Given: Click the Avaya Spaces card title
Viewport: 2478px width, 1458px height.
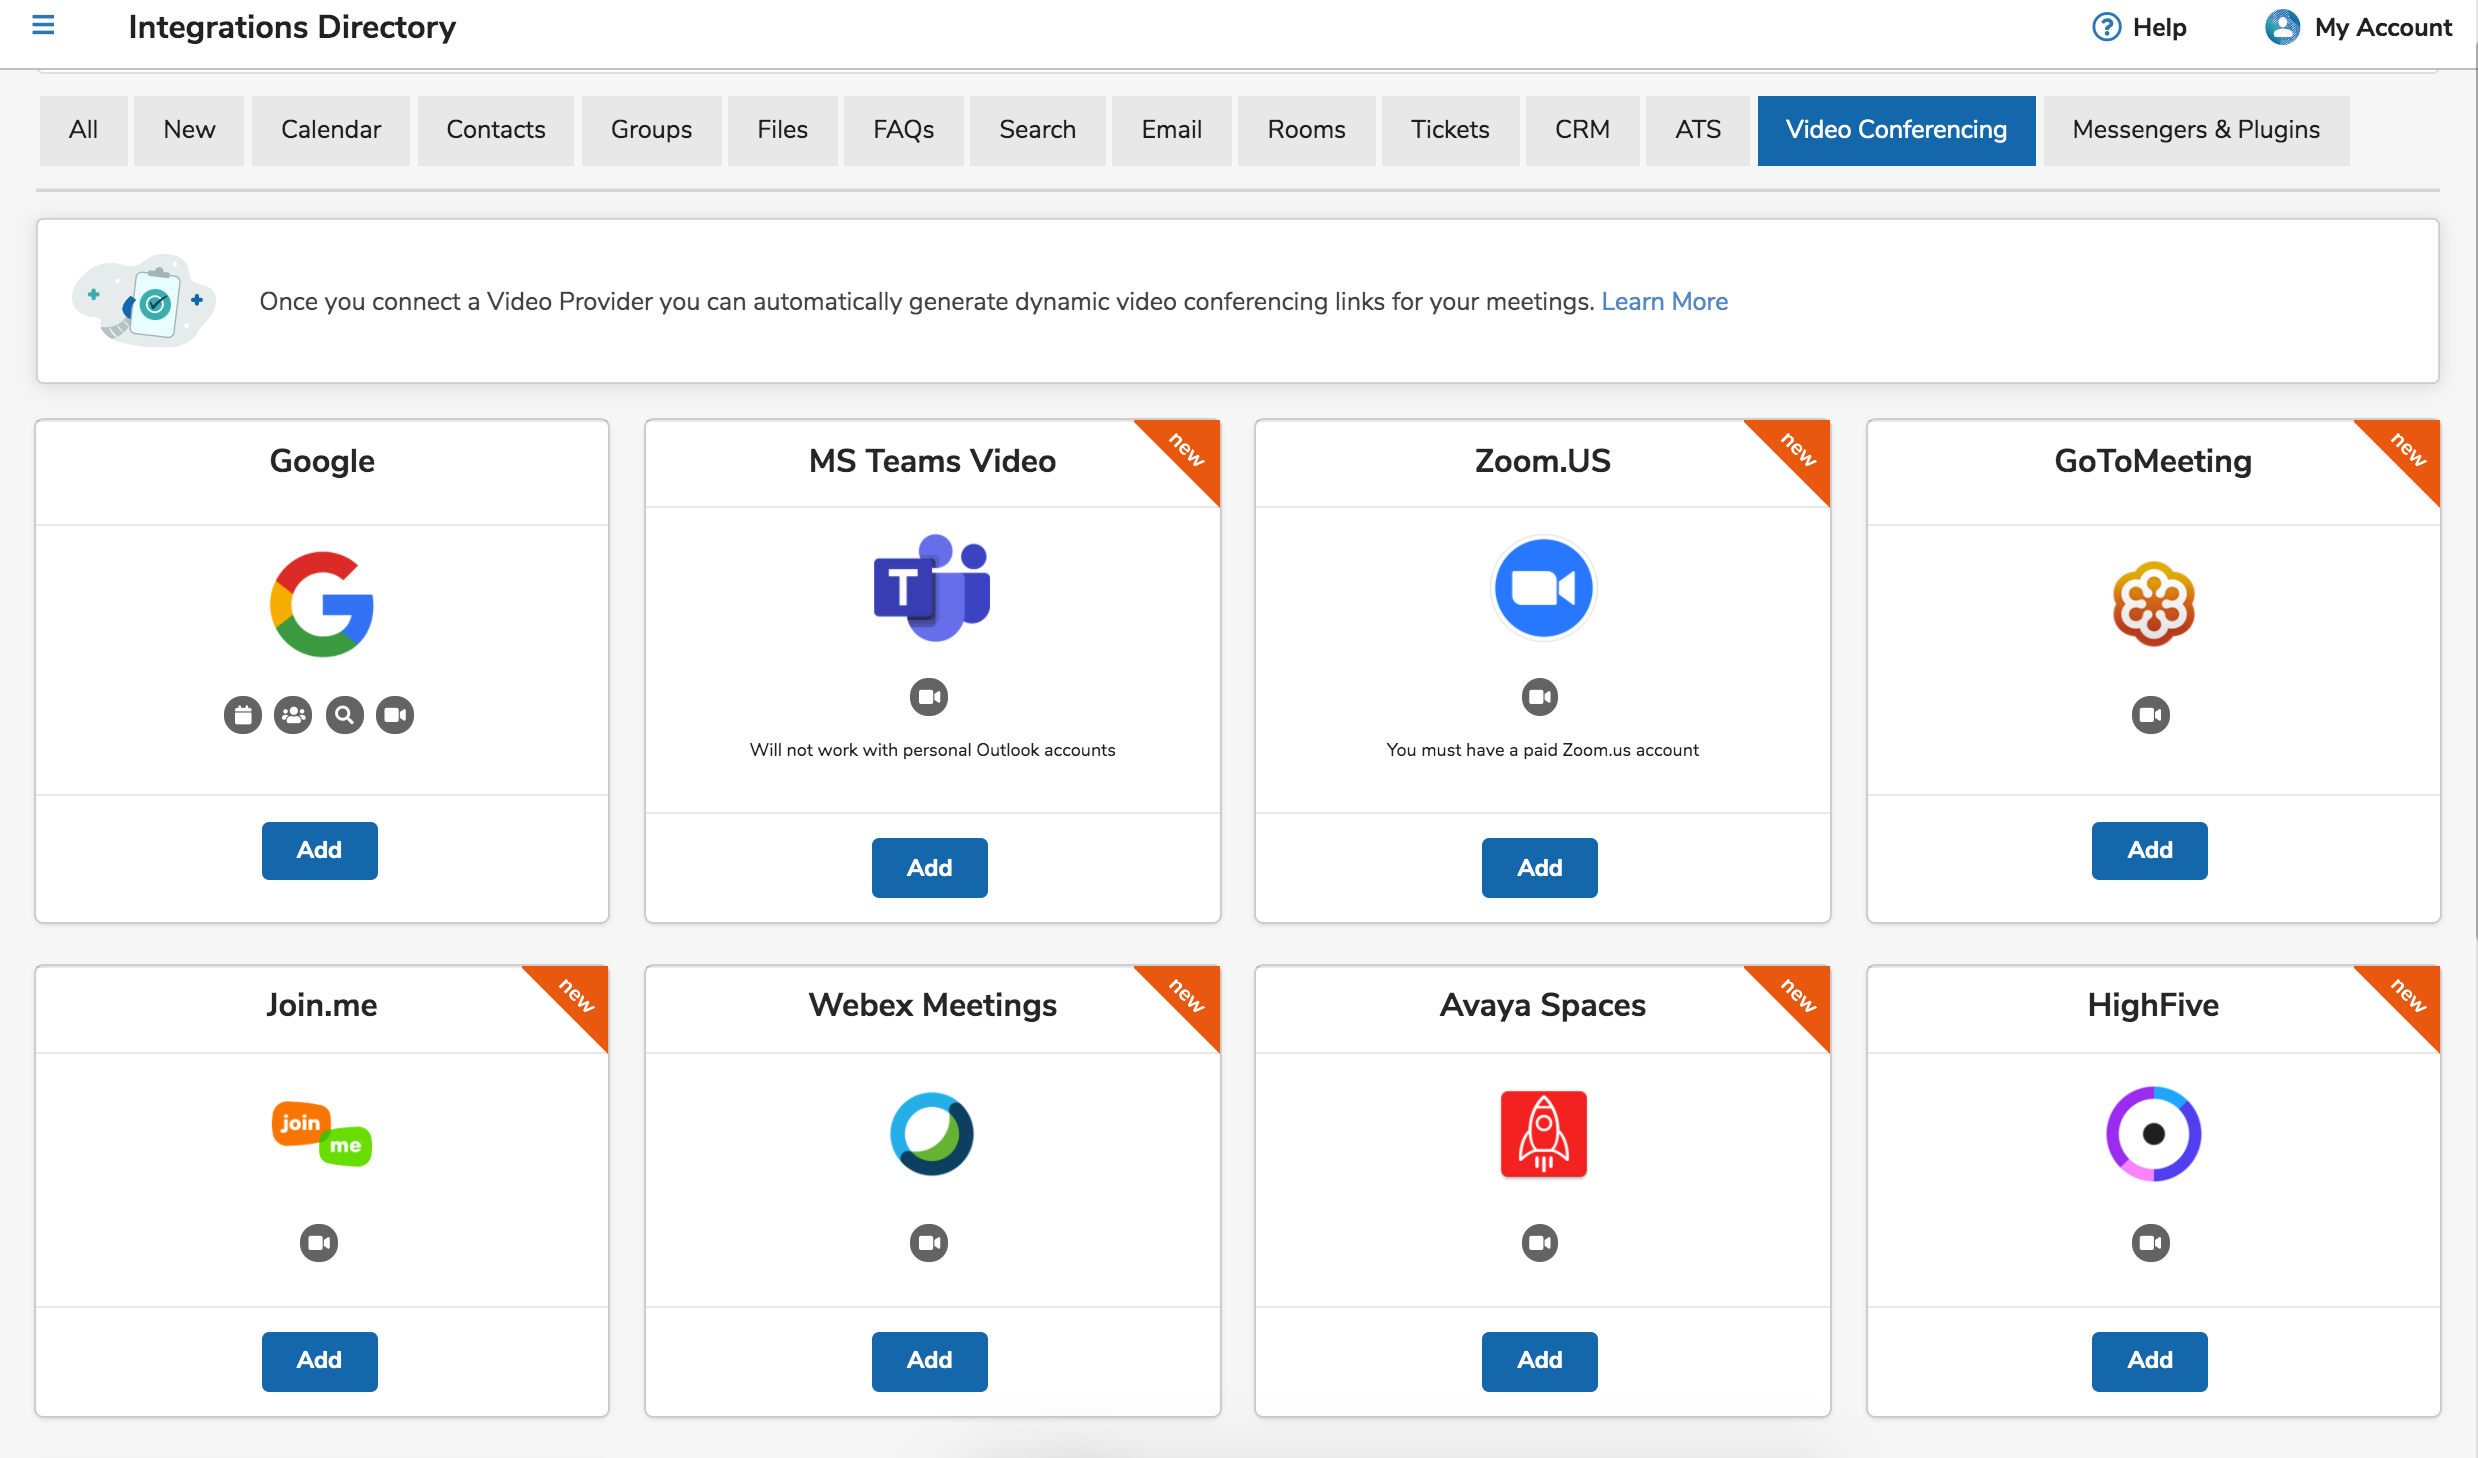Looking at the screenshot, I should (x=1543, y=1005).
